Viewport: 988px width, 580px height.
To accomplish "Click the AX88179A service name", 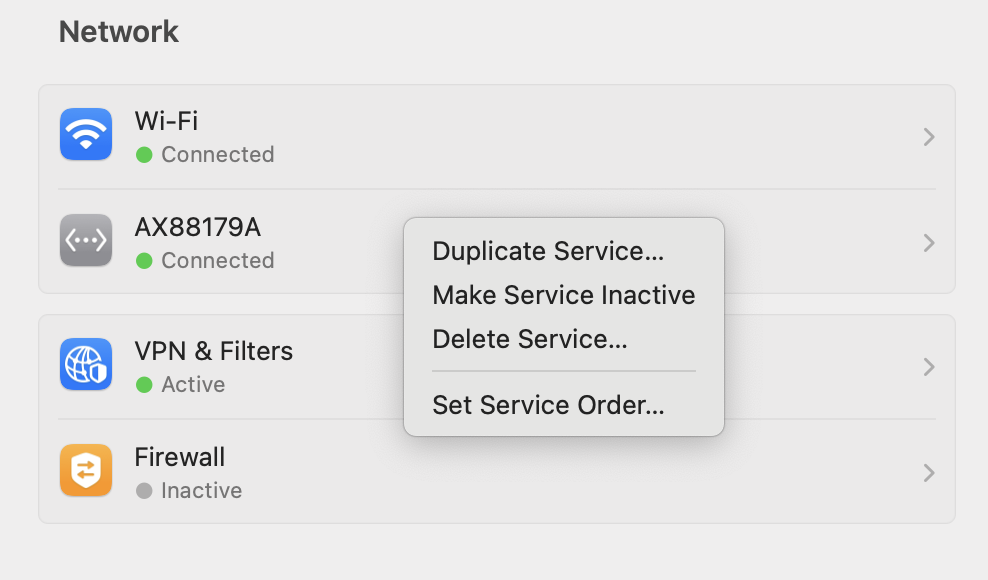I will [198, 227].
